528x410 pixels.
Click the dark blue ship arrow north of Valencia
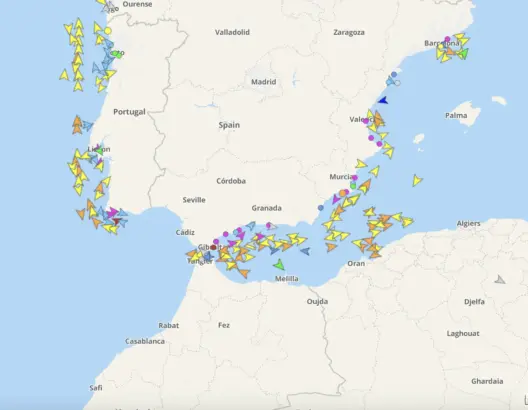383,100
